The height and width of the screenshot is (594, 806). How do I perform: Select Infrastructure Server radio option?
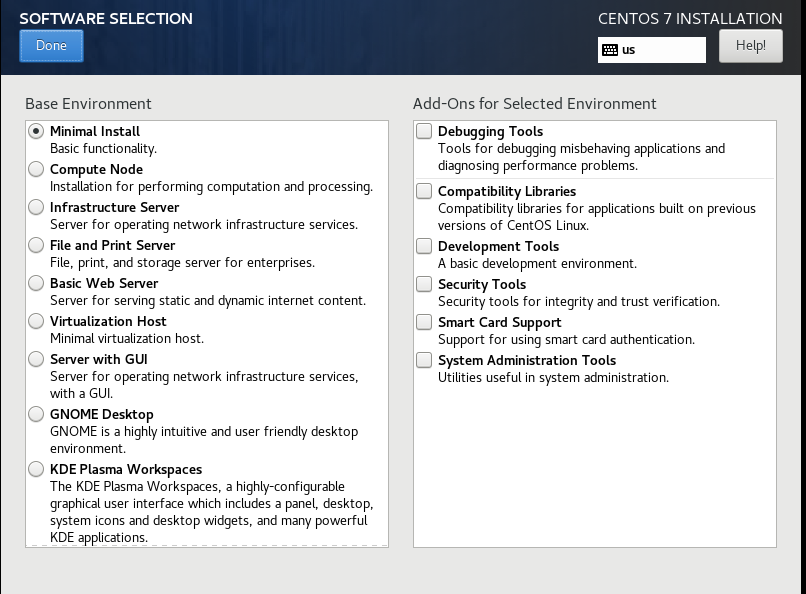point(37,207)
